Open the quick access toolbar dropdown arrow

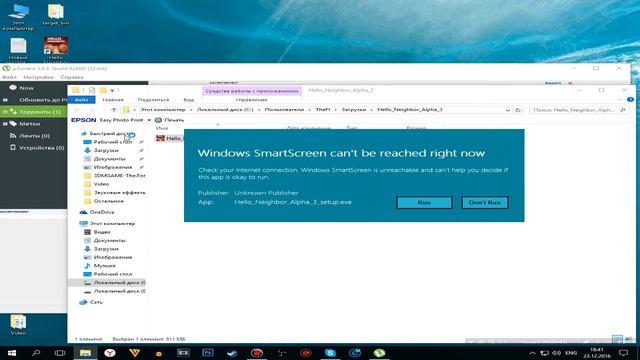(112, 90)
